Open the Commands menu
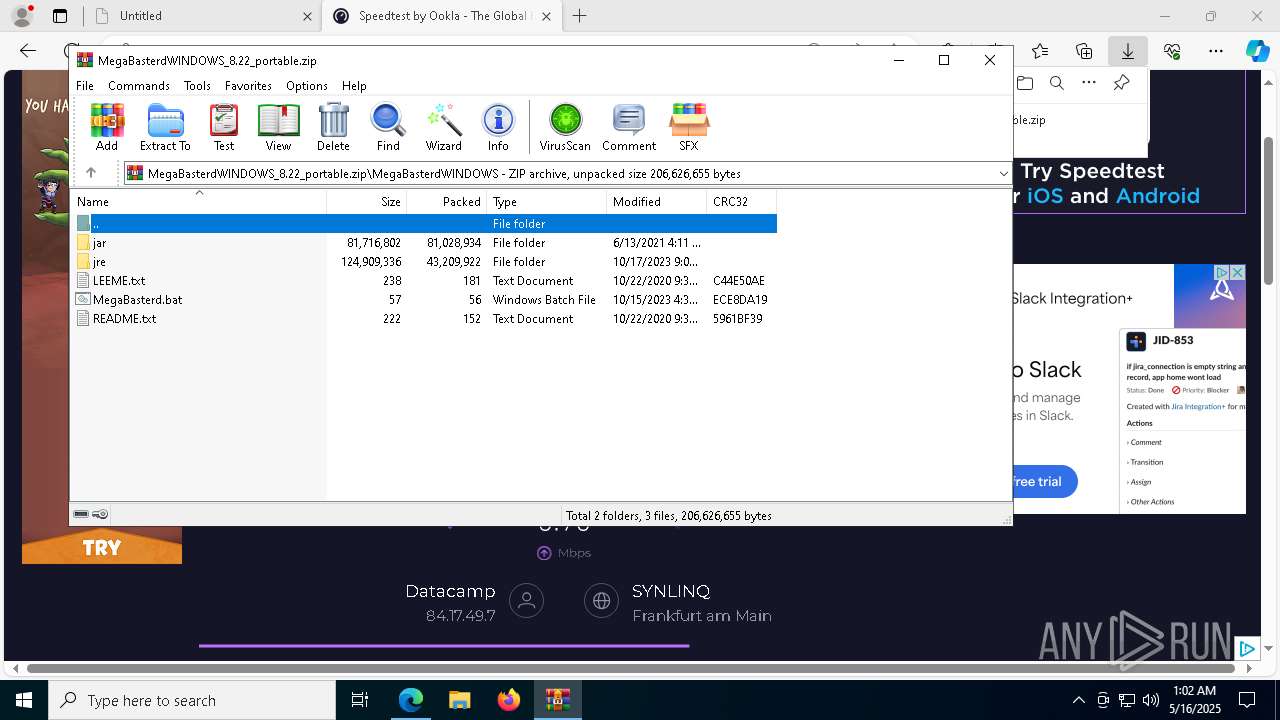Viewport: 1280px width, 720px height. (x=139, y=86)
